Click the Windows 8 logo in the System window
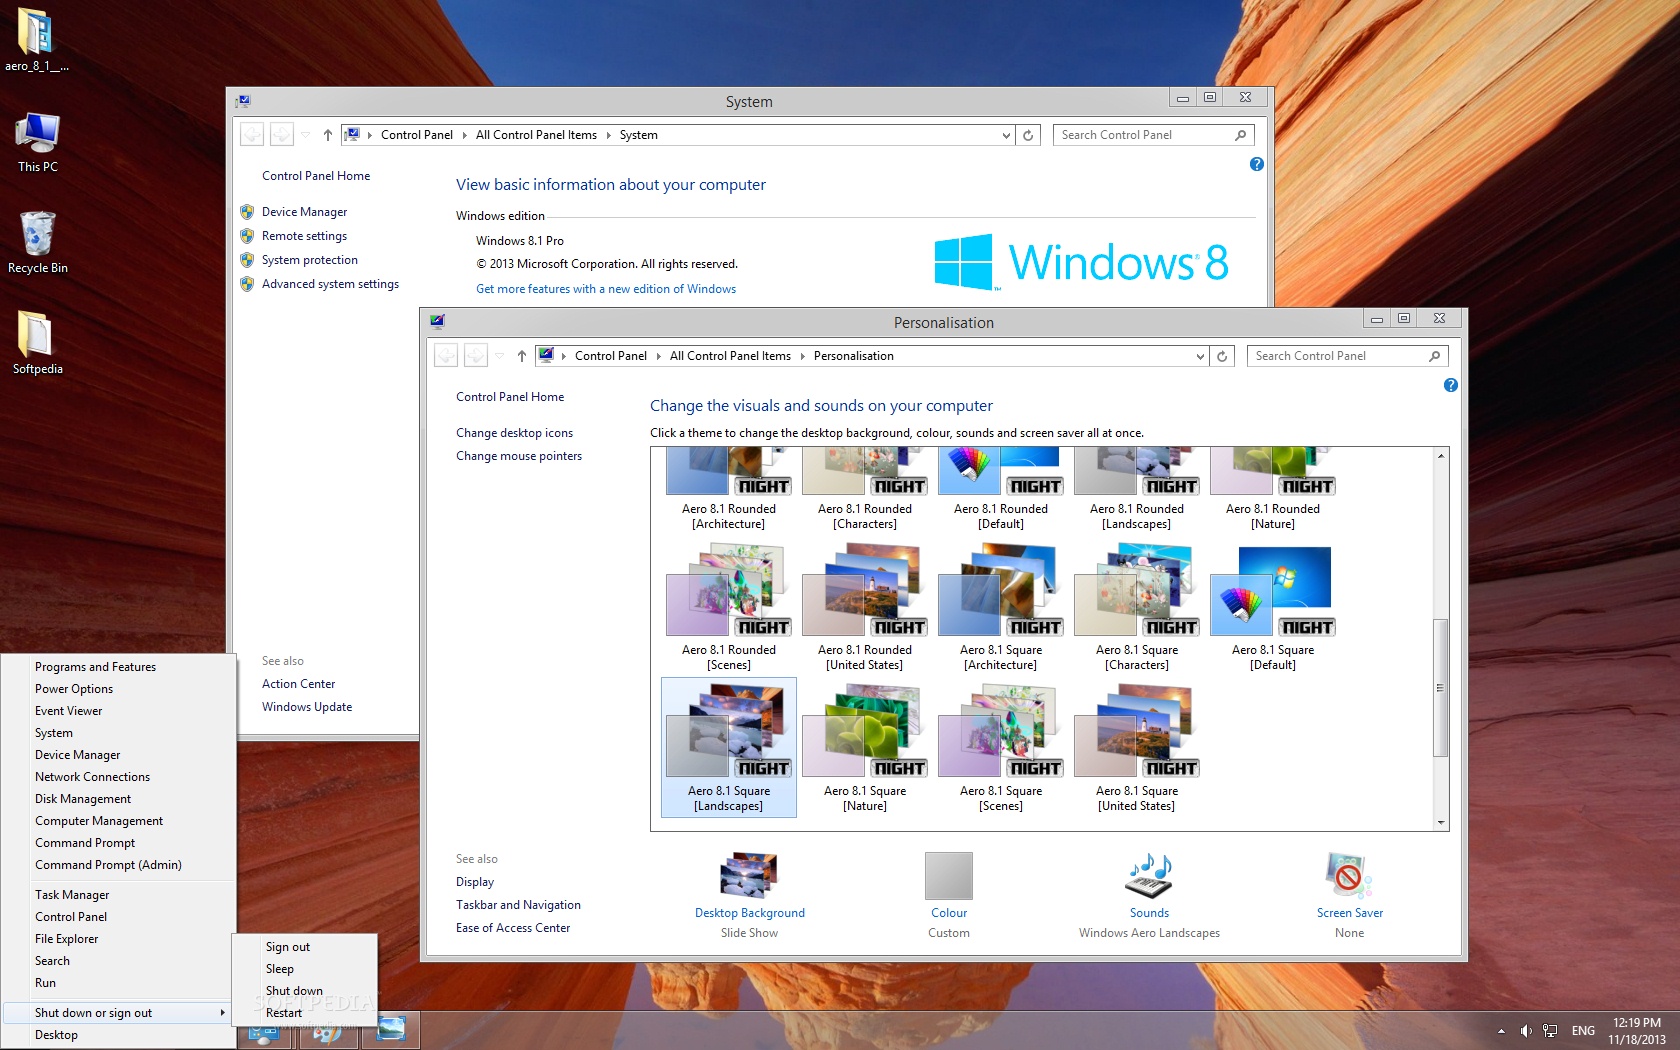The height and width of the screenshot is (1050, 1680). 1081,262
